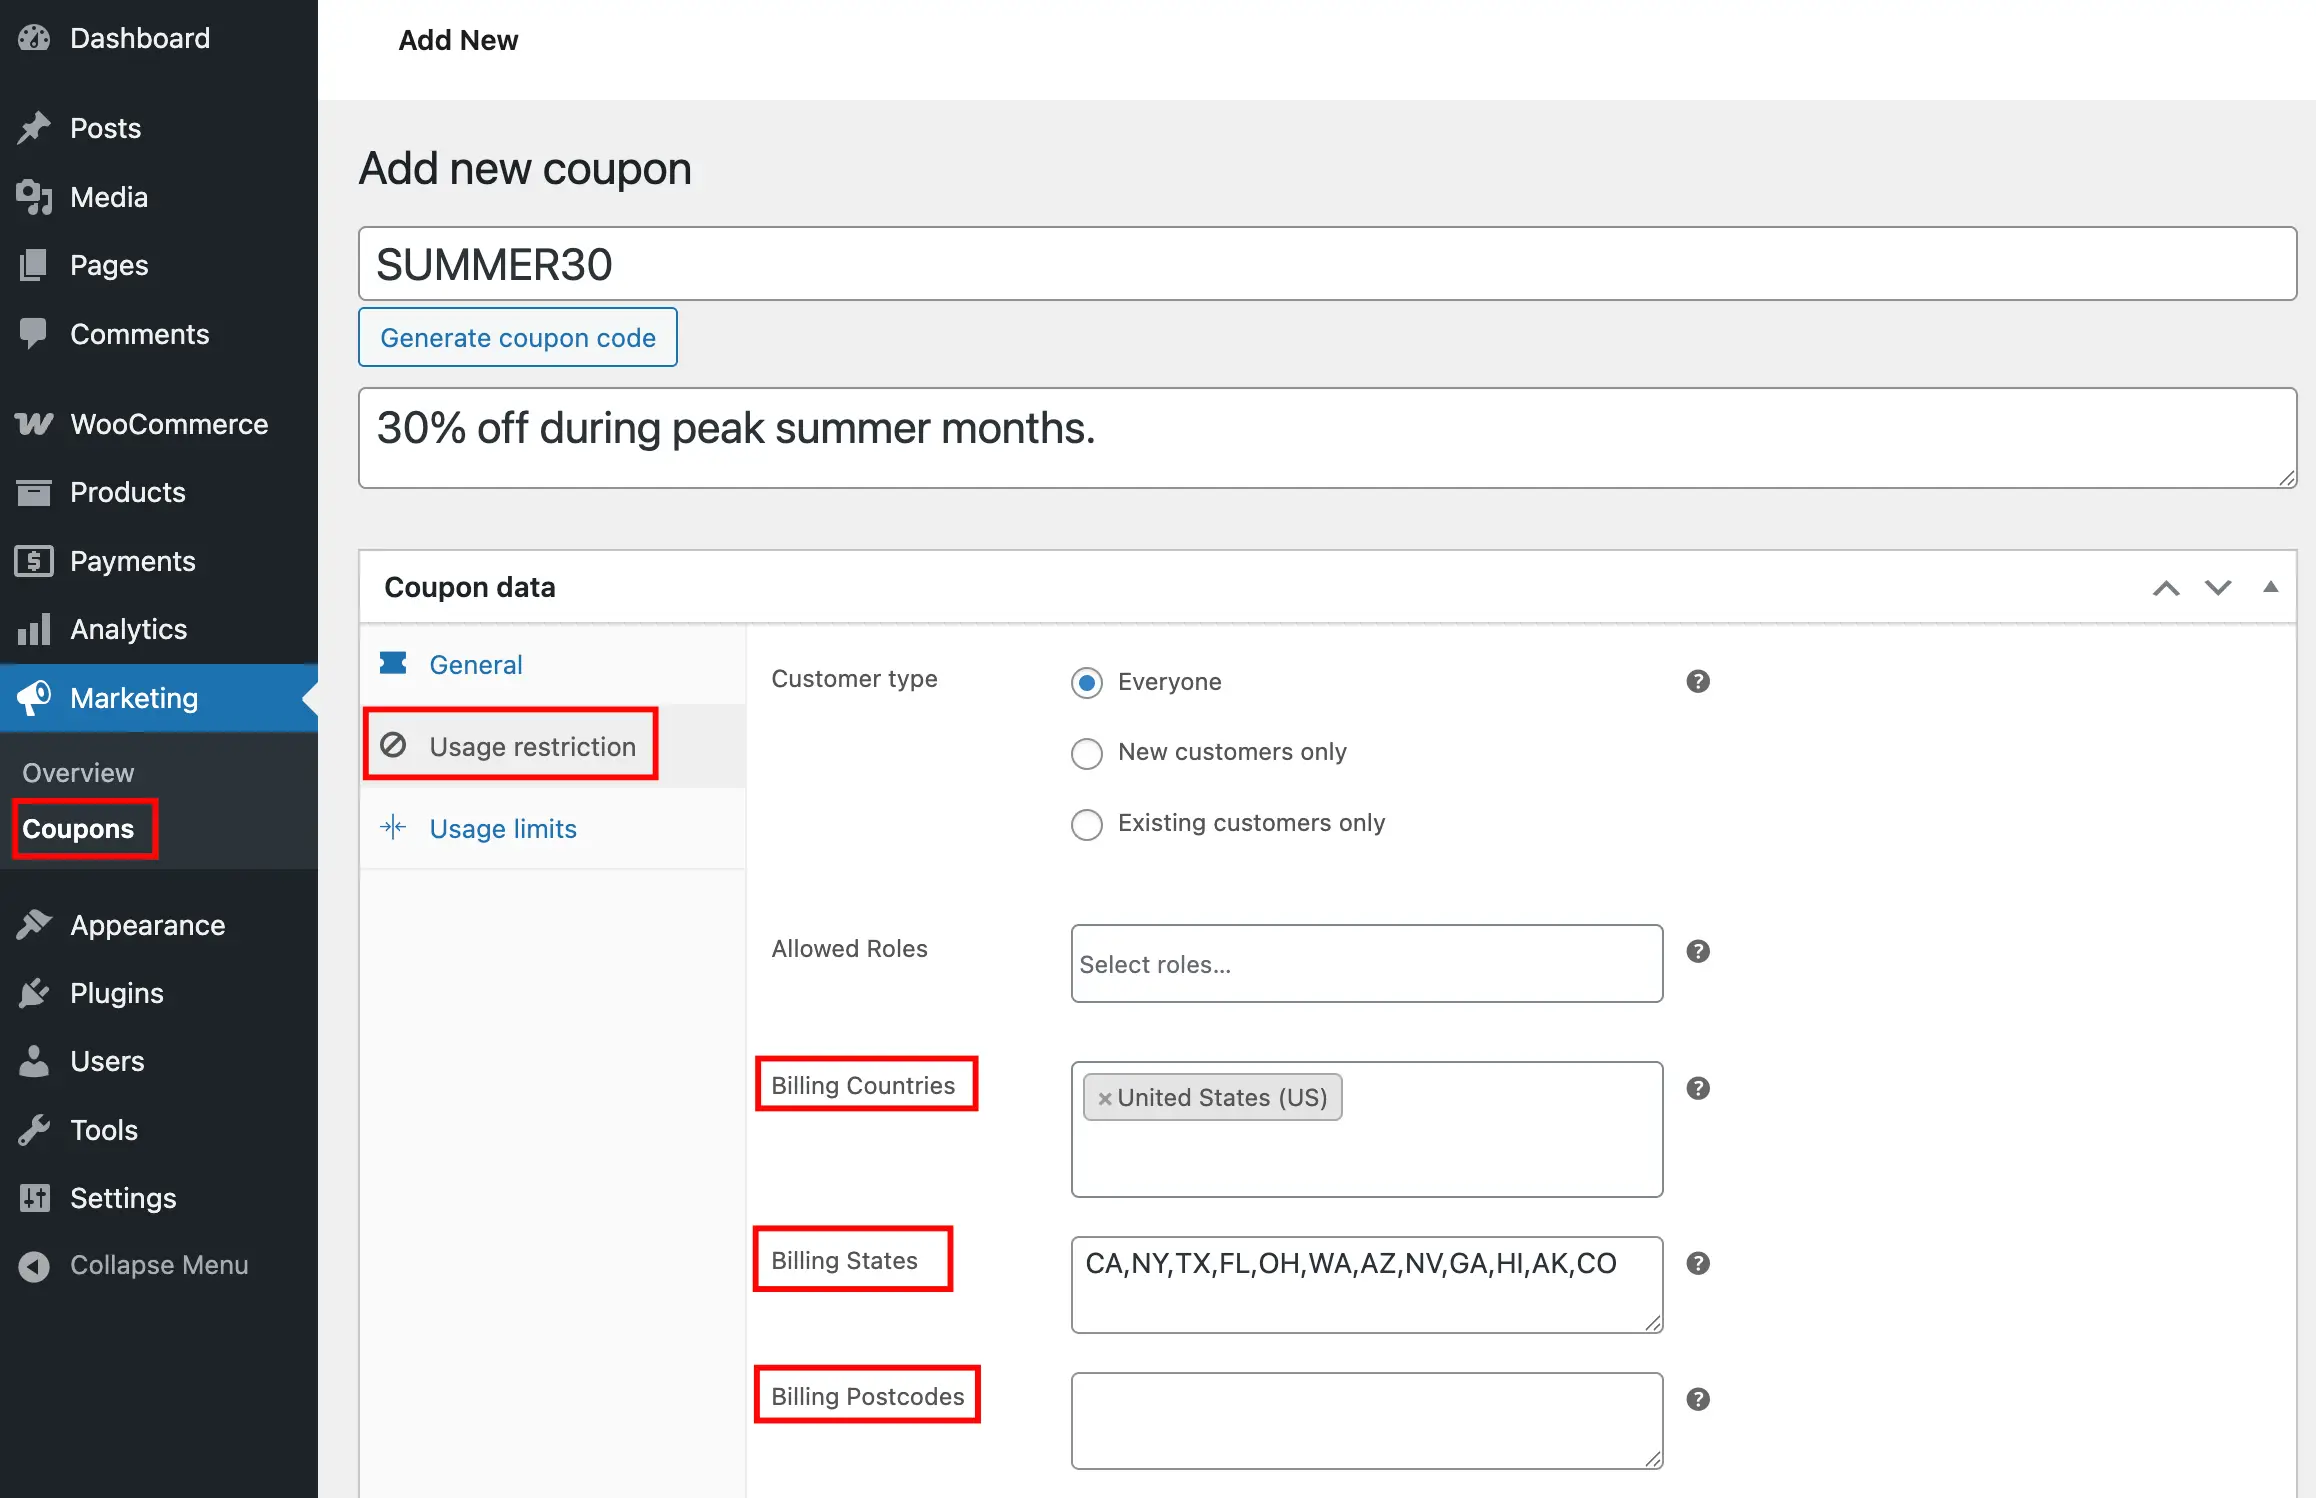Screen dimensions: 2316x1498
Task: Select the Everyone radio button
Action: (x=1086, y=683)
